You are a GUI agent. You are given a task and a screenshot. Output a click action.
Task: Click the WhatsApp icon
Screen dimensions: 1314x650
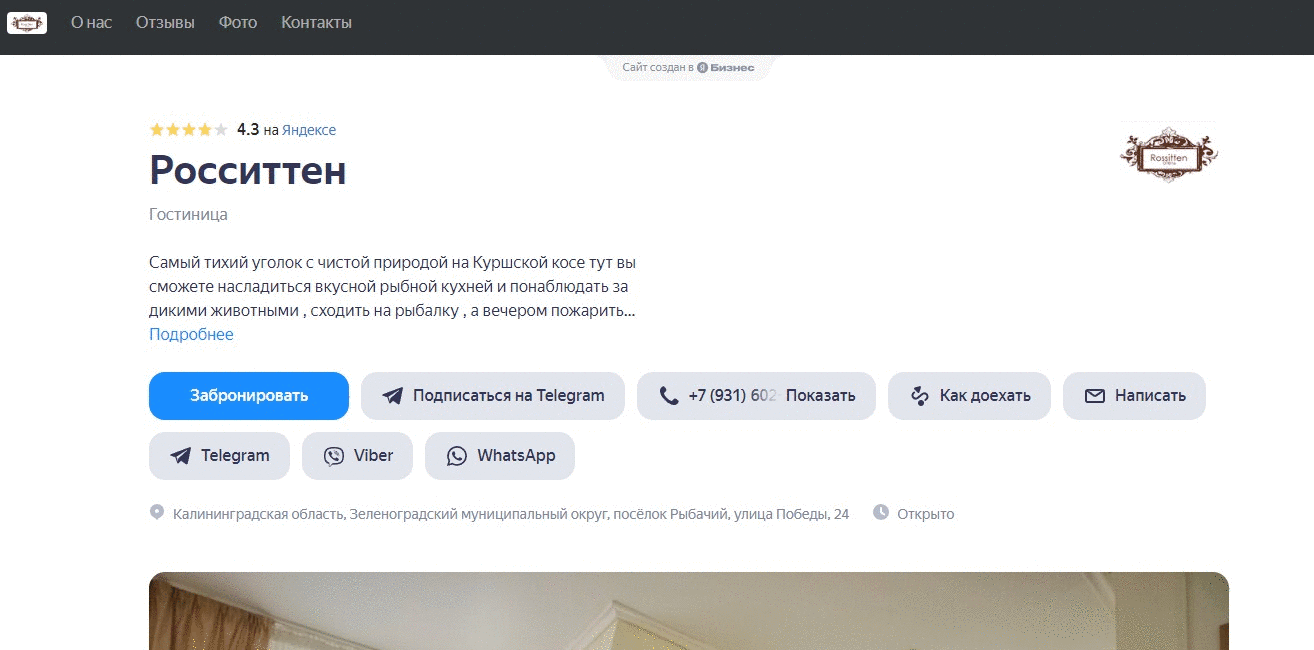[457, 456]
